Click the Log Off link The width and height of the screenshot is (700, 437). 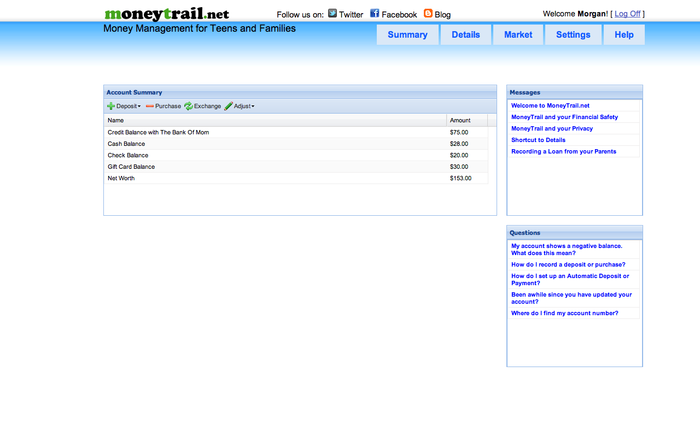(x=628, y=14)
